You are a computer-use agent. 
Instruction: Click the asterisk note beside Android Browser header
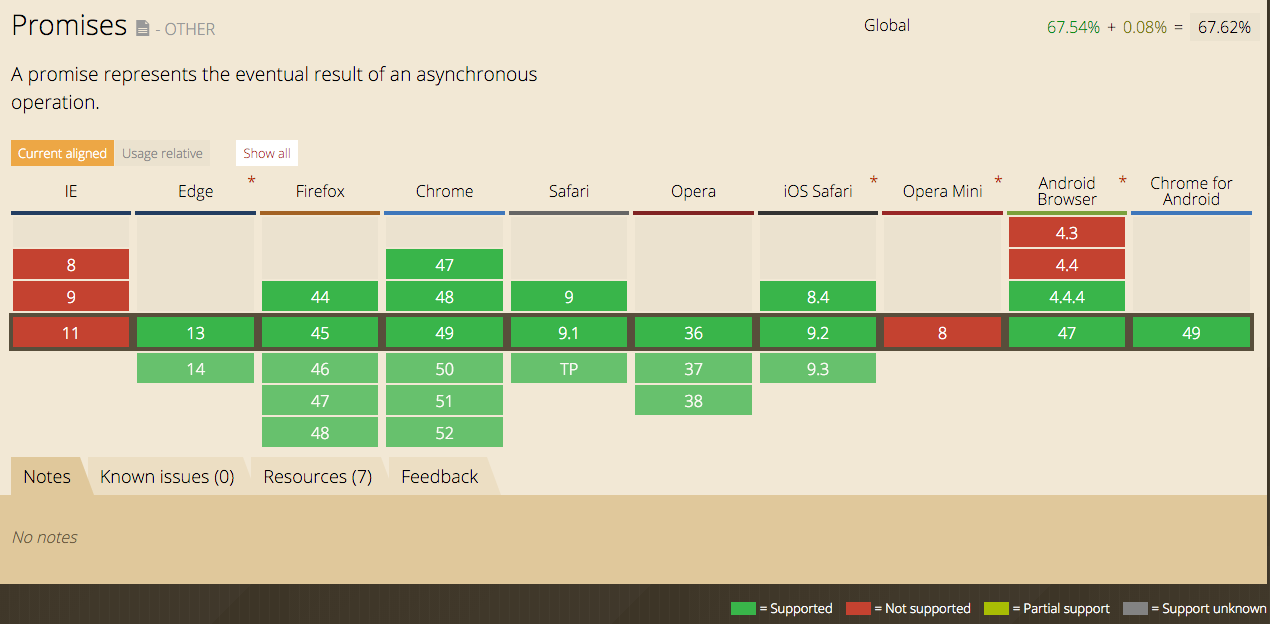1122,182
